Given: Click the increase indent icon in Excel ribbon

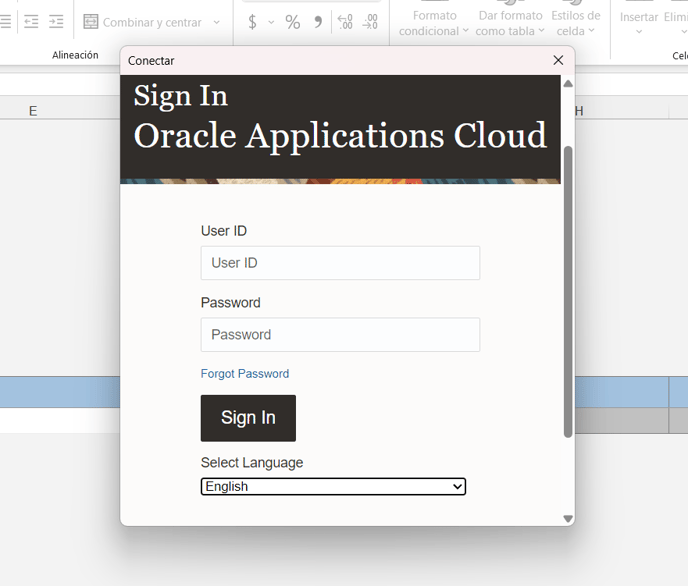Looking at the screenshot, I should [56, 21].
